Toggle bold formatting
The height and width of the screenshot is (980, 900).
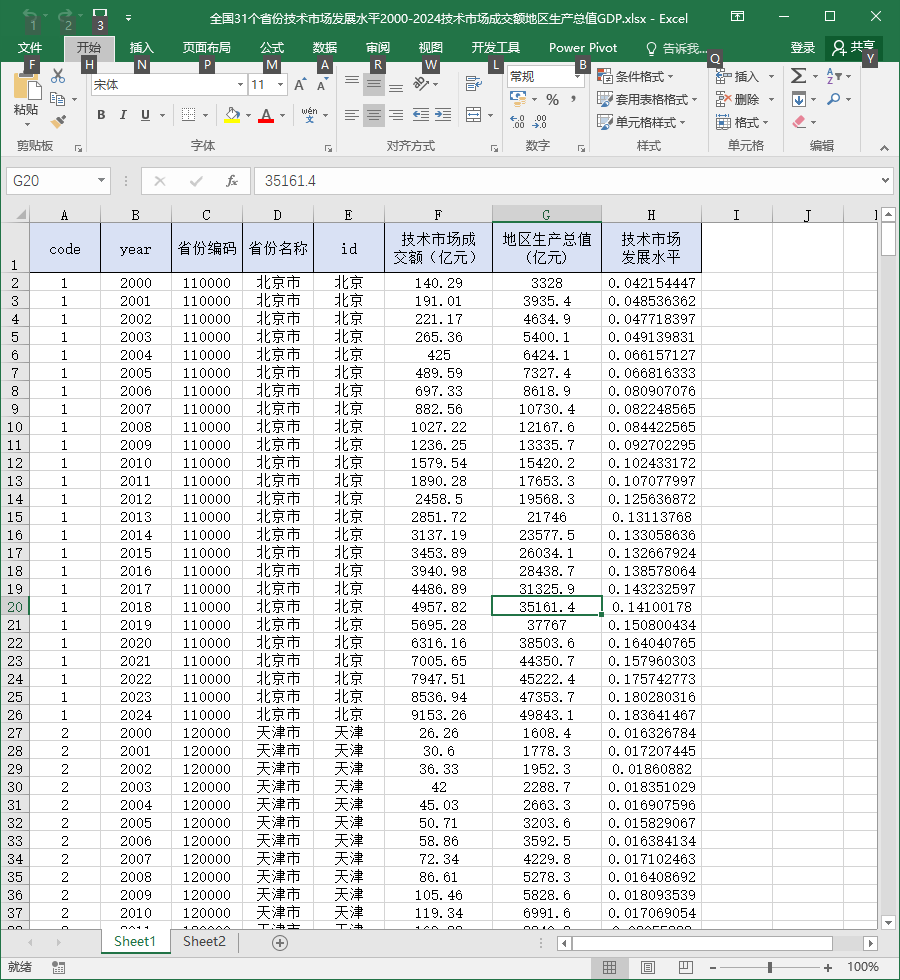tap(101, 115)
